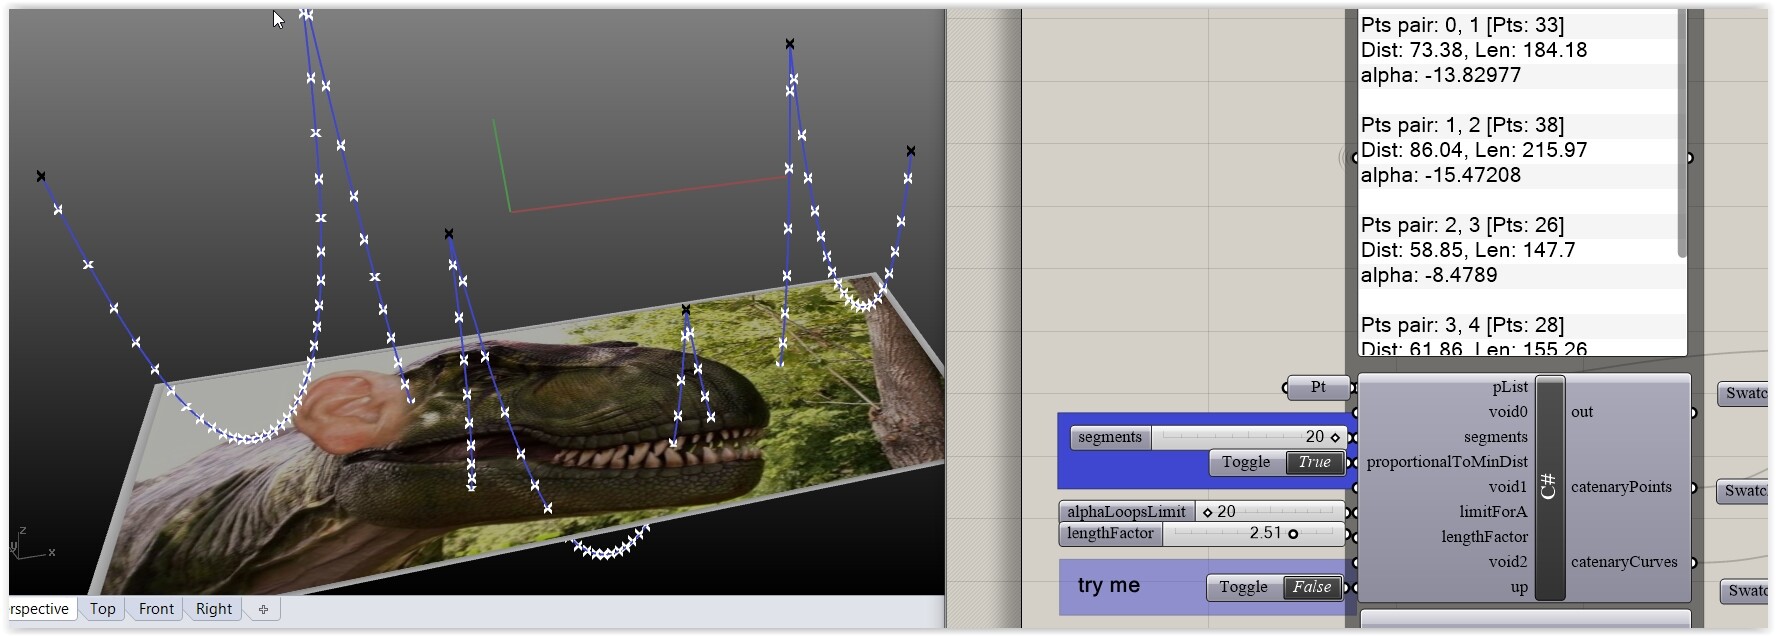Screen dimensions: 1776x636
Task: Click the void2 input parameter
Action: [1508, 562]
